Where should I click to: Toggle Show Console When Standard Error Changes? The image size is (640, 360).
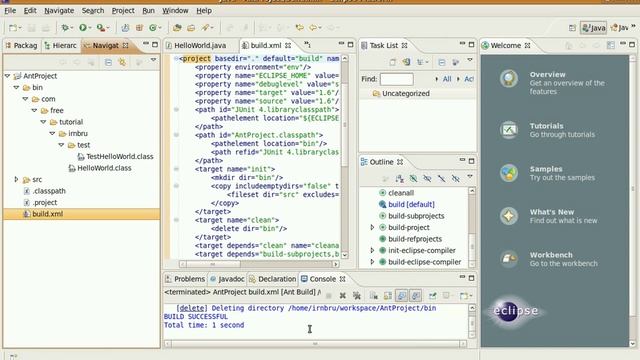pyautogui.click(x=416, y=296)
